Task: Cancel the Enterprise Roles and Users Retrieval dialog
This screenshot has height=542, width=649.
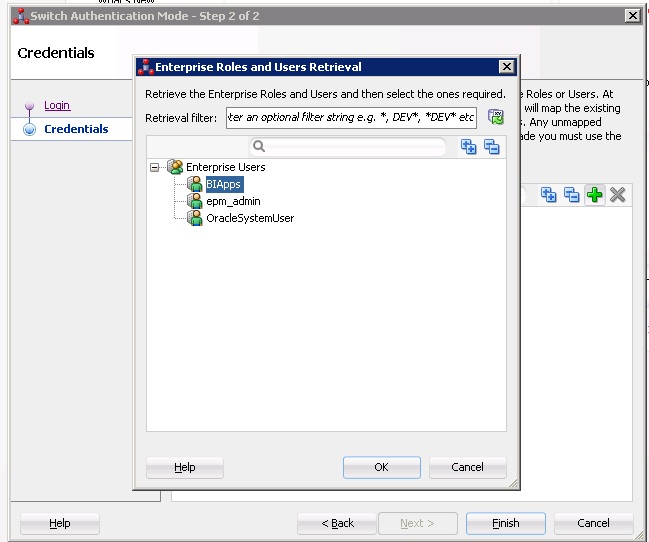Action: (468, 467)
